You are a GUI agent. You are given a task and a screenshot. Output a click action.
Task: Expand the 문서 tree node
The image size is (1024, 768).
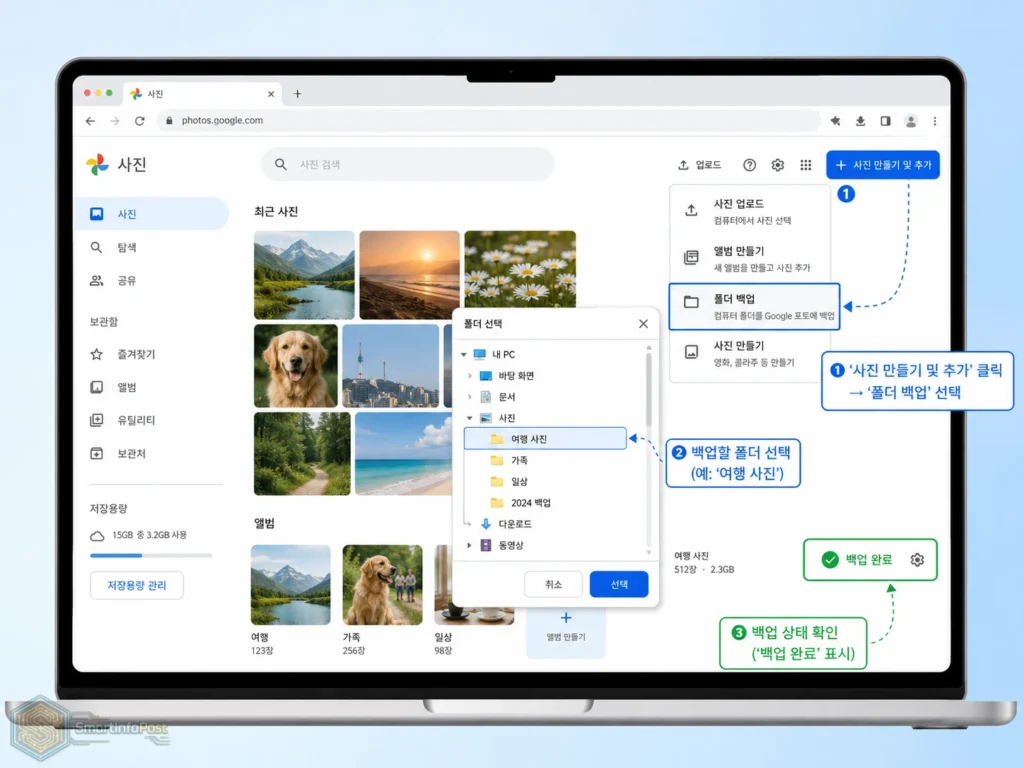pyautogui.click(x=470, y=397)
